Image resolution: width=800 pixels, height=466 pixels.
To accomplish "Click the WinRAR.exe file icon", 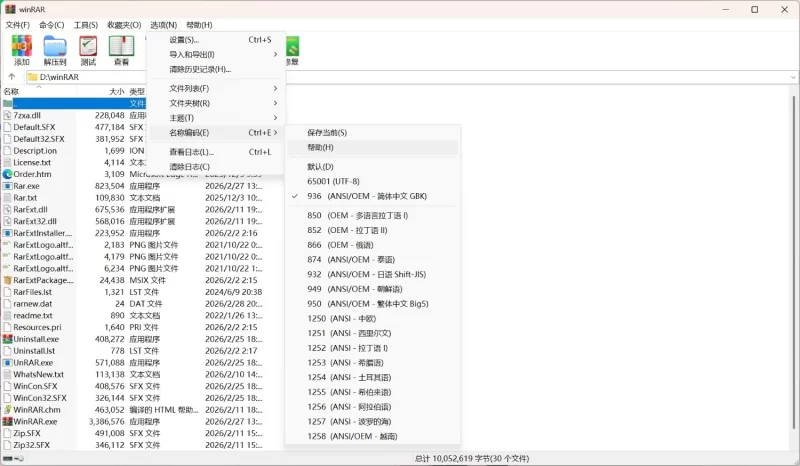I will 7,421.
